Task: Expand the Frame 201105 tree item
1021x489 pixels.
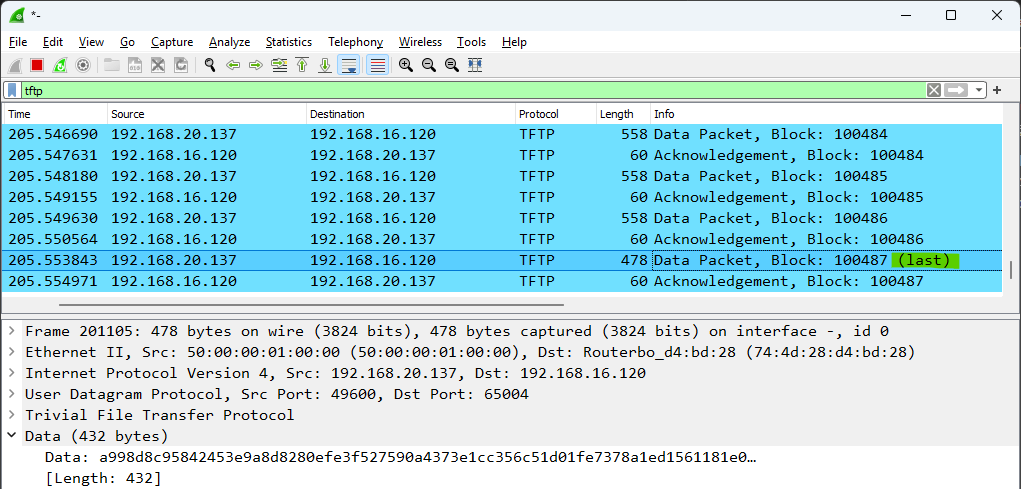Action: [x=12, y=331]
